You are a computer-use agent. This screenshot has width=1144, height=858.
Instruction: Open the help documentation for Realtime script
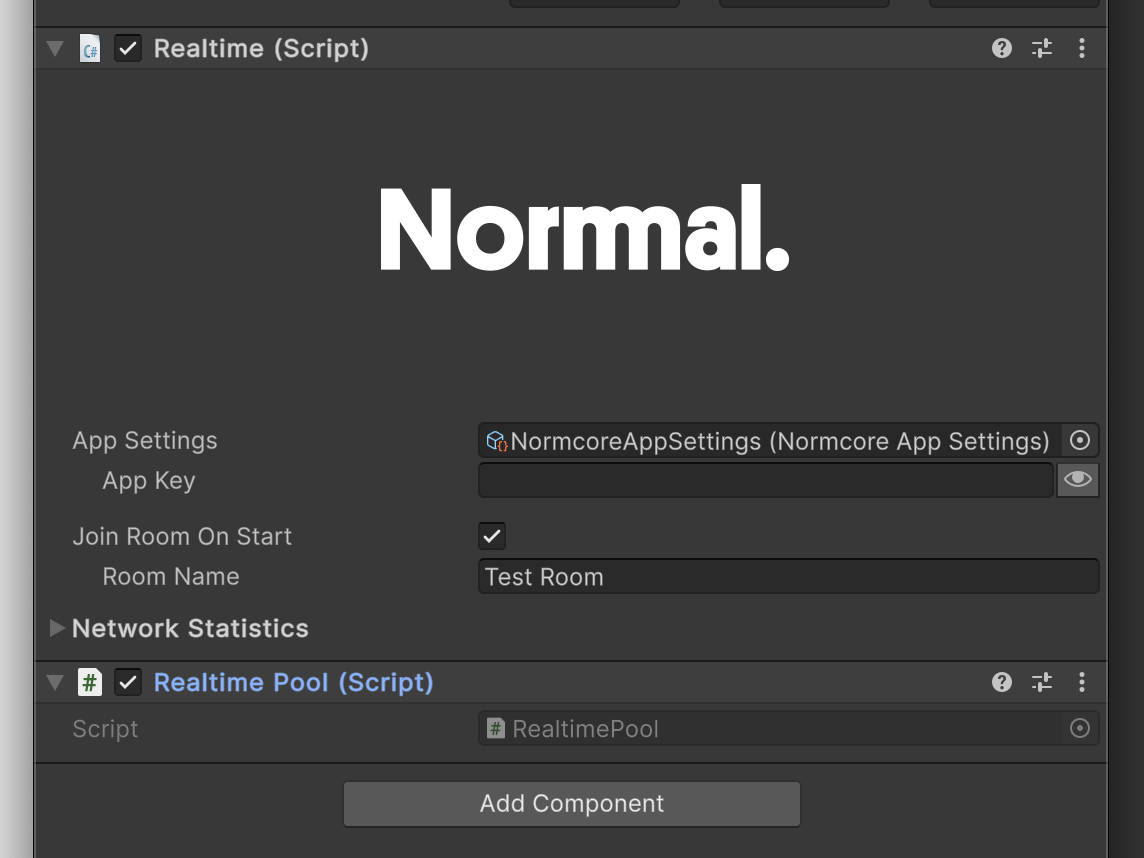[x=1001, y=48]
